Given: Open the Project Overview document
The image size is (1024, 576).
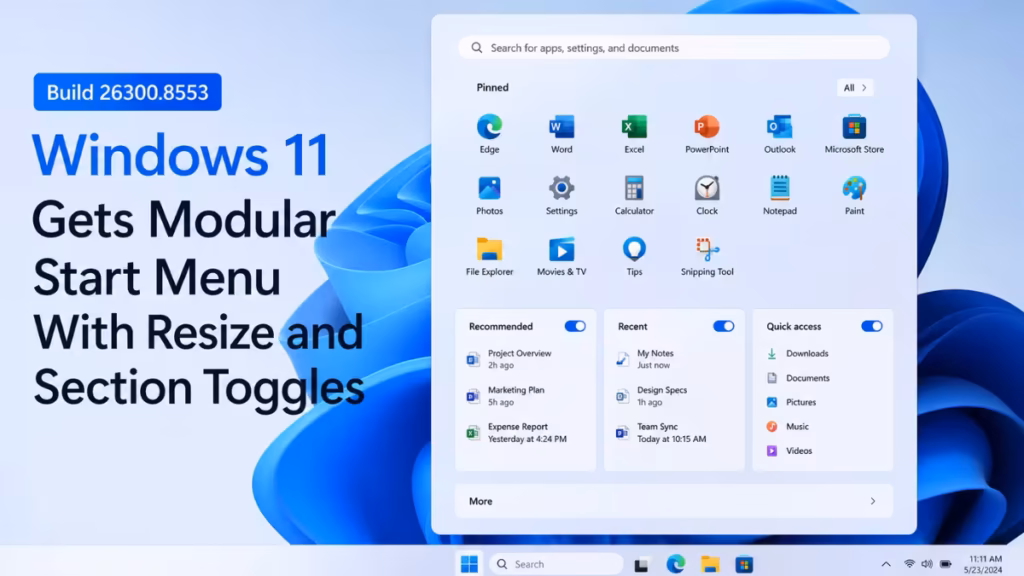Looking at the screenshot, I should point(509,359).
